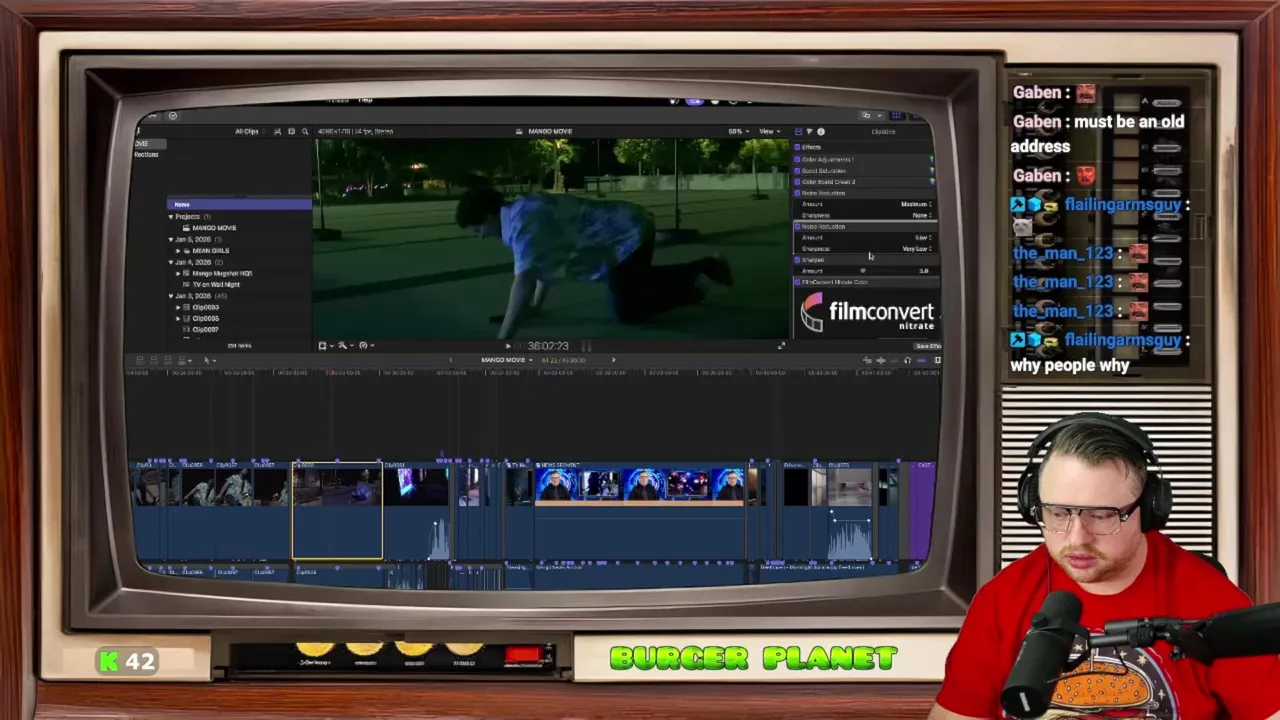Select MANGO MOVIE project in browser
Screen dimensions: 1280x720
coord(214,228)
